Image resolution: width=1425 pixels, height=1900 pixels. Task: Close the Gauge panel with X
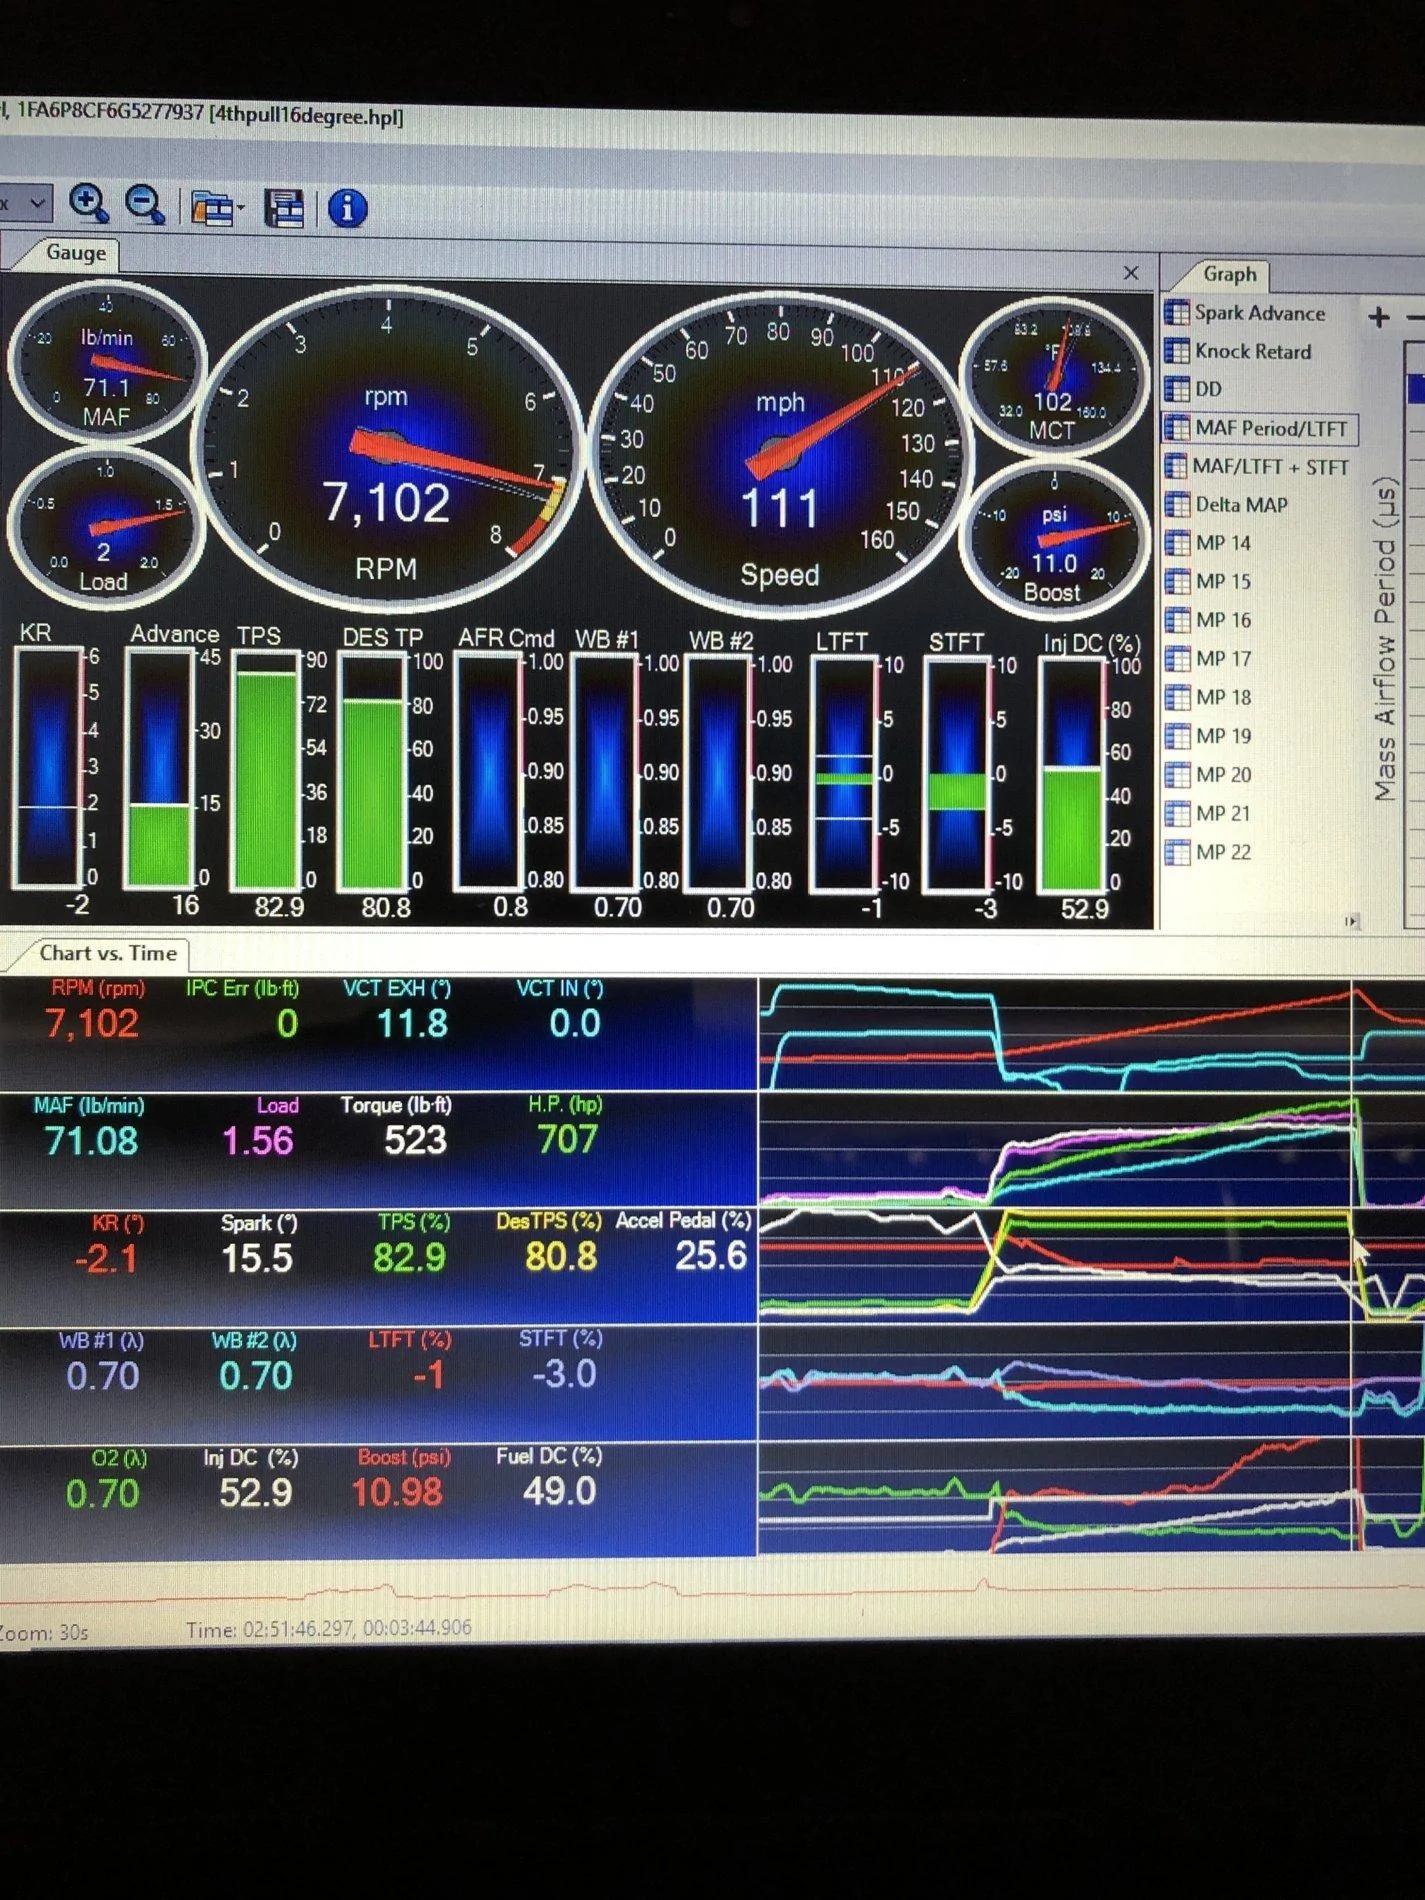click(x=1131, y=272)
